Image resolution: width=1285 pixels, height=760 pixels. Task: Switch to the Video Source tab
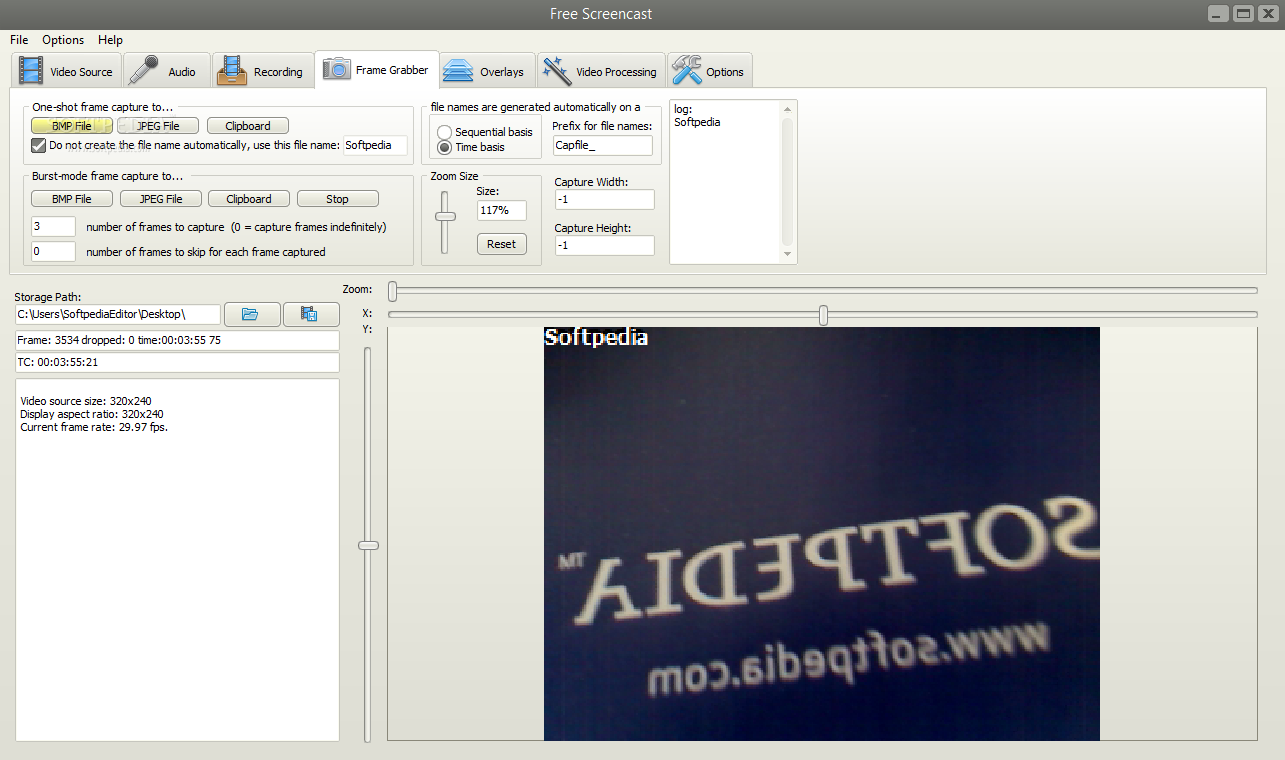pyautogui.click(x=66, y=71)
